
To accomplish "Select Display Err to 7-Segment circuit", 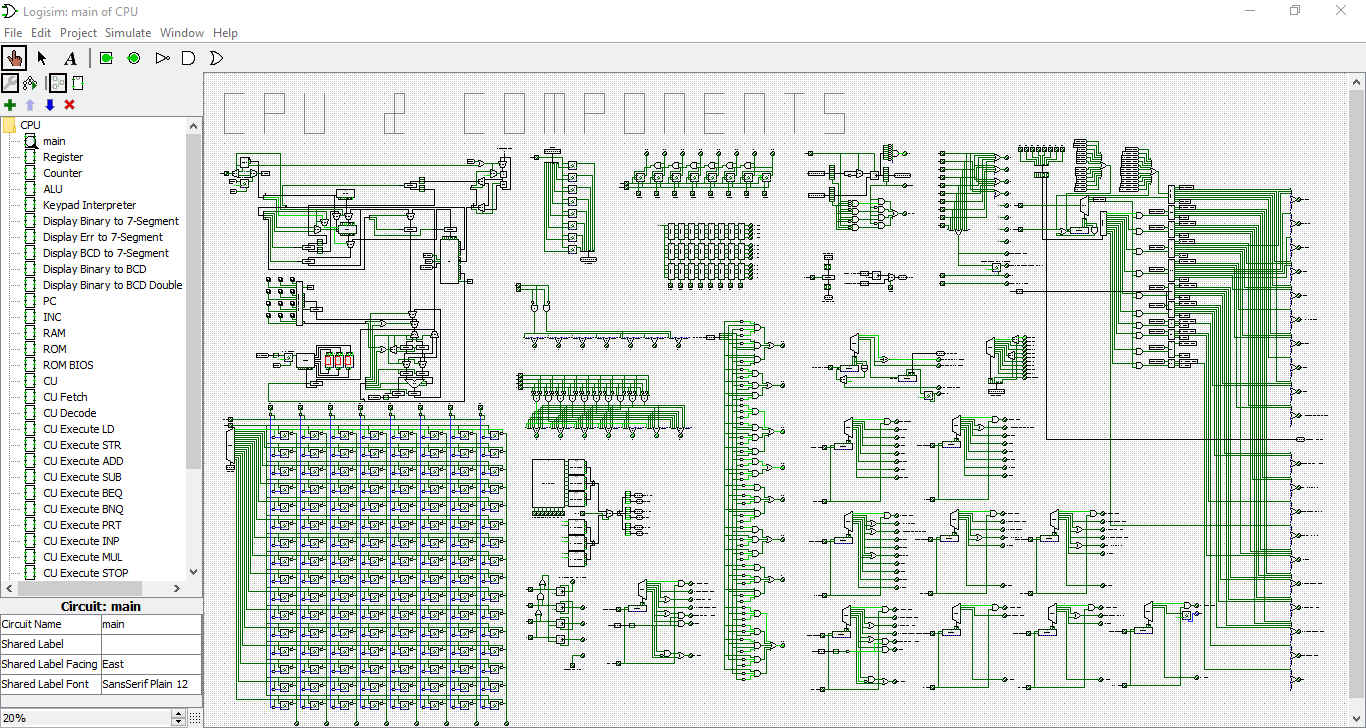I will [103, 237].
